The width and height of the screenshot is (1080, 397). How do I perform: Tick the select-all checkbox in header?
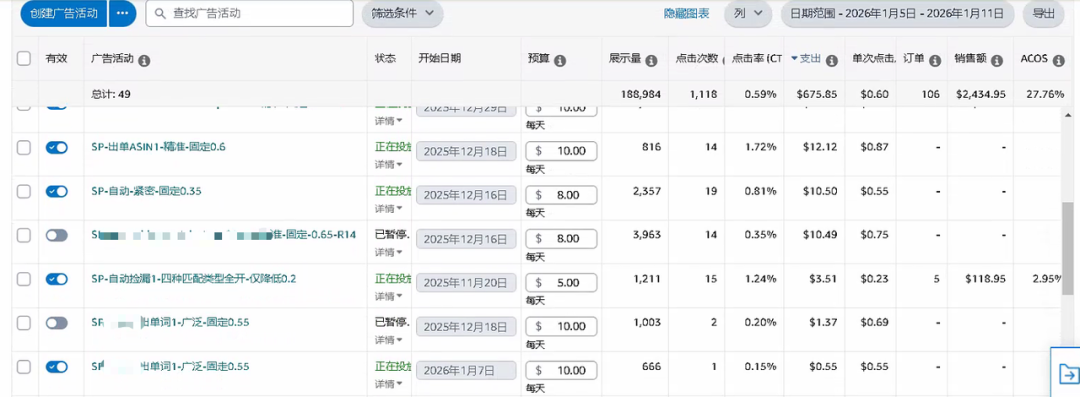(x=24, y=59)
